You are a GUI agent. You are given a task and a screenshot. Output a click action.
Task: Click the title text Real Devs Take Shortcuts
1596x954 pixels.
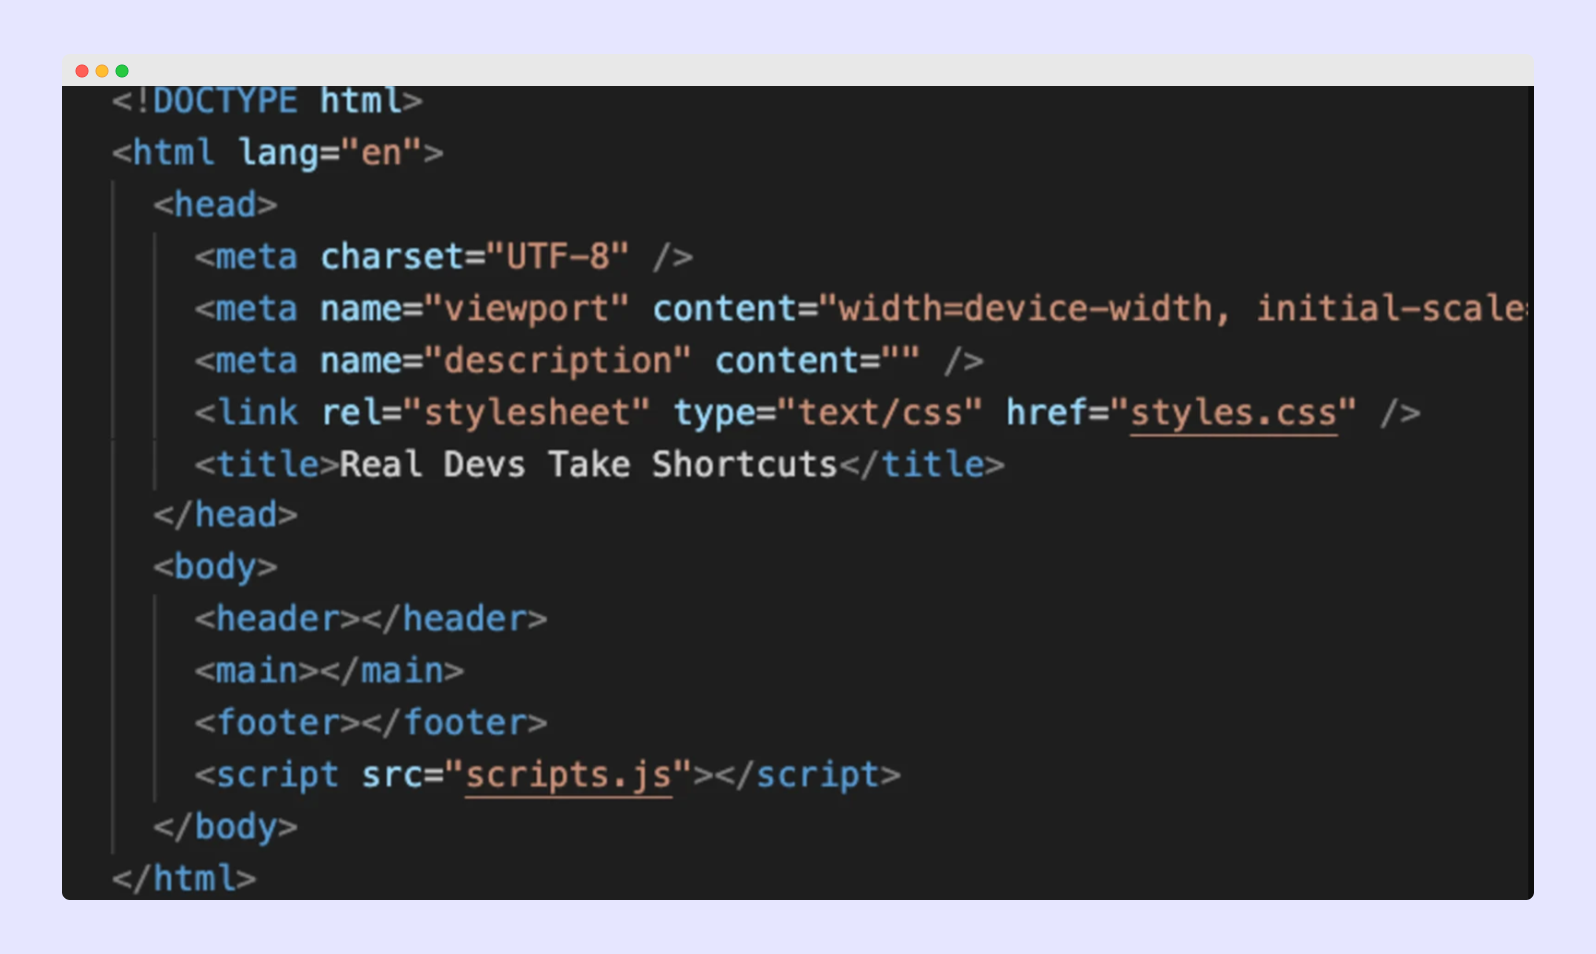(x=588, y=465)
